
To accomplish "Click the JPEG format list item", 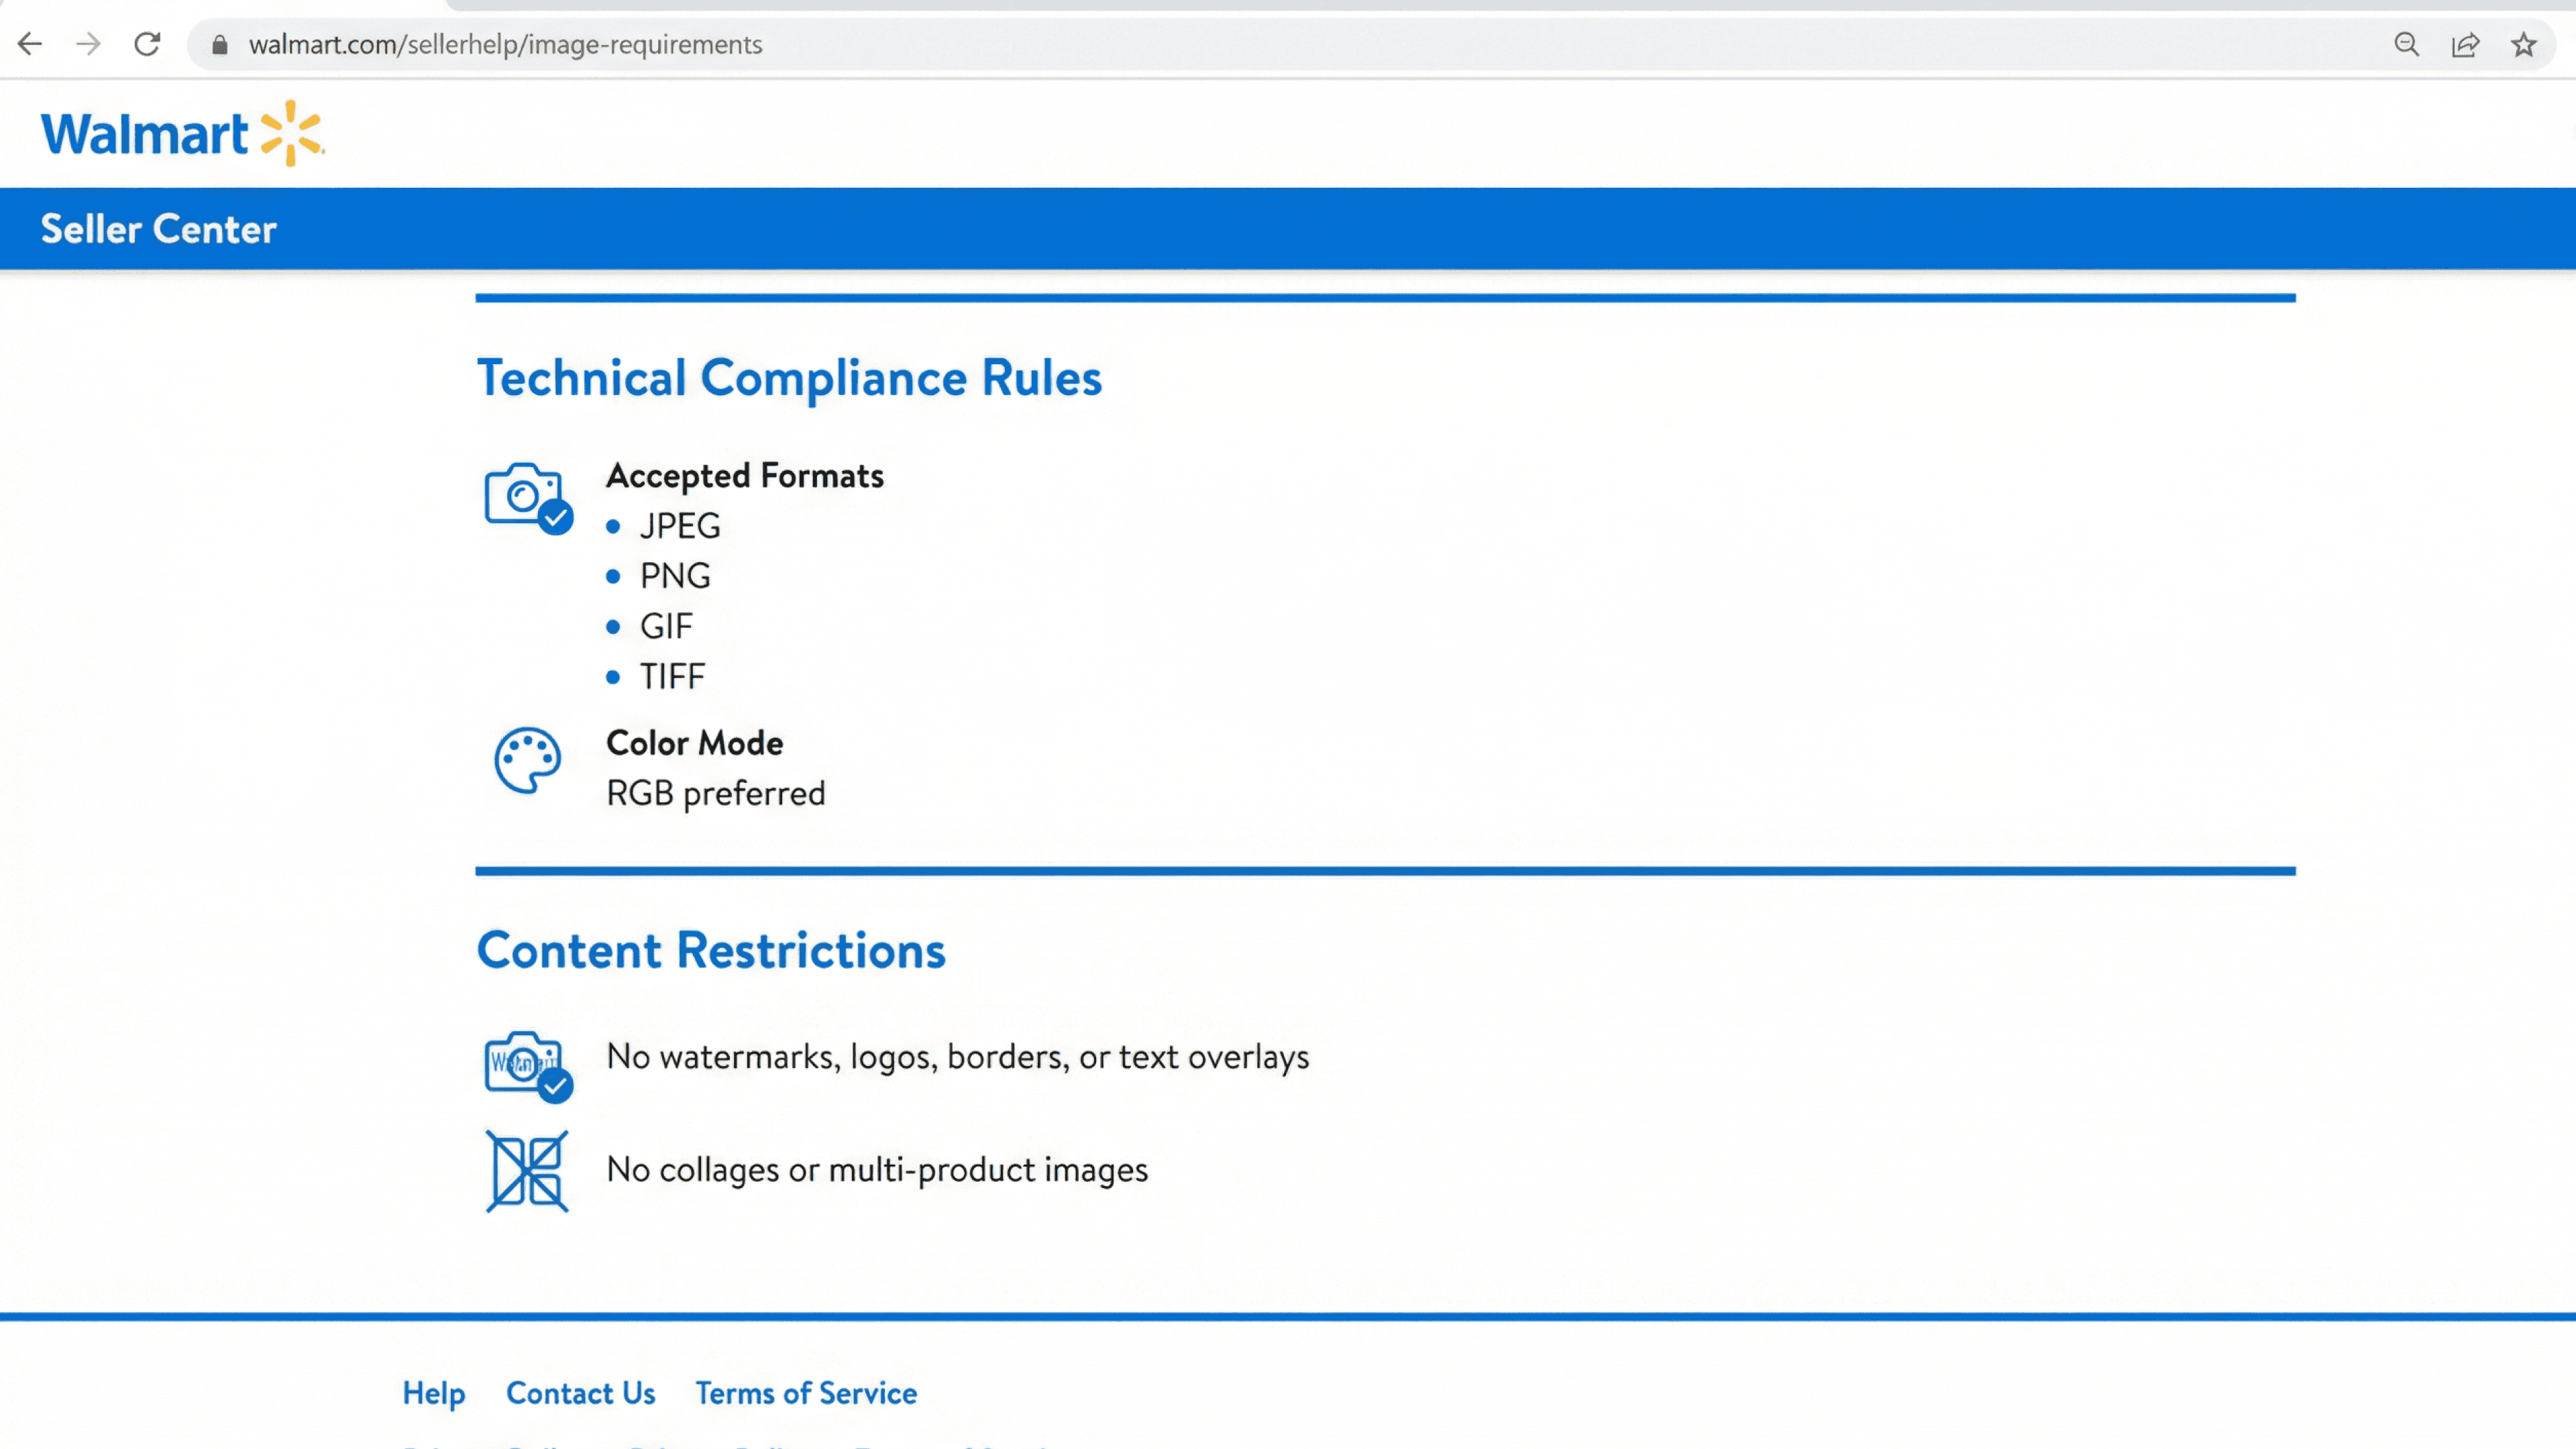I will [x=680, y=526].
